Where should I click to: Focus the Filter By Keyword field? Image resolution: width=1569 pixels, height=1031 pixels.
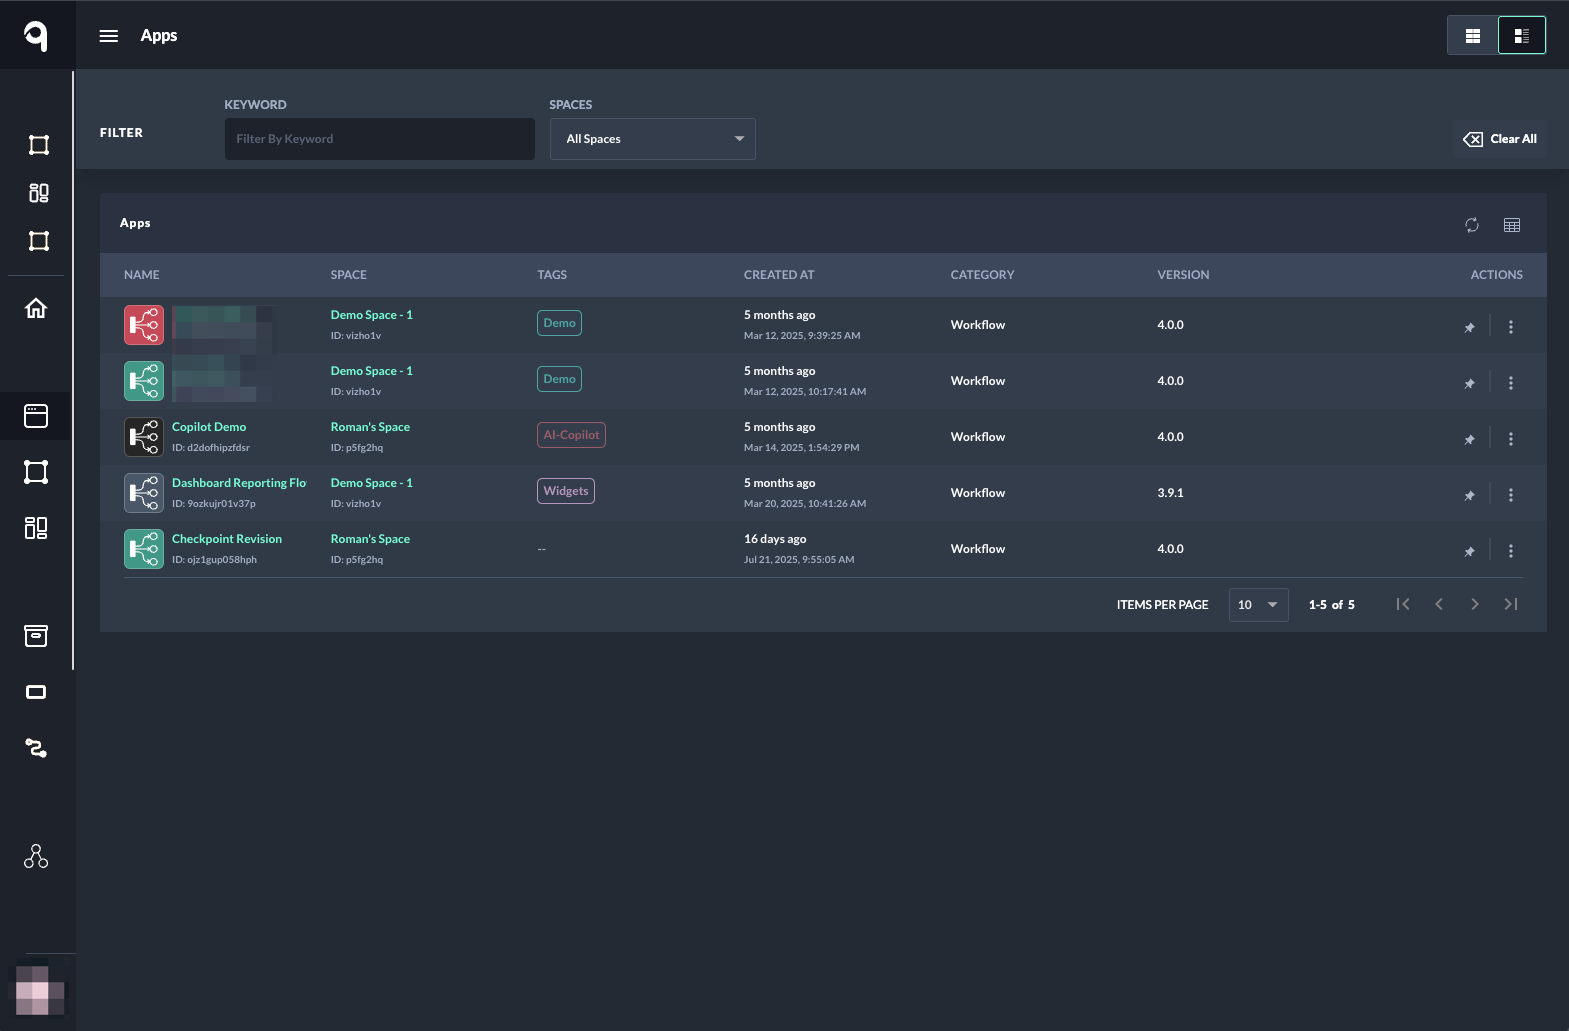[379, 139]
